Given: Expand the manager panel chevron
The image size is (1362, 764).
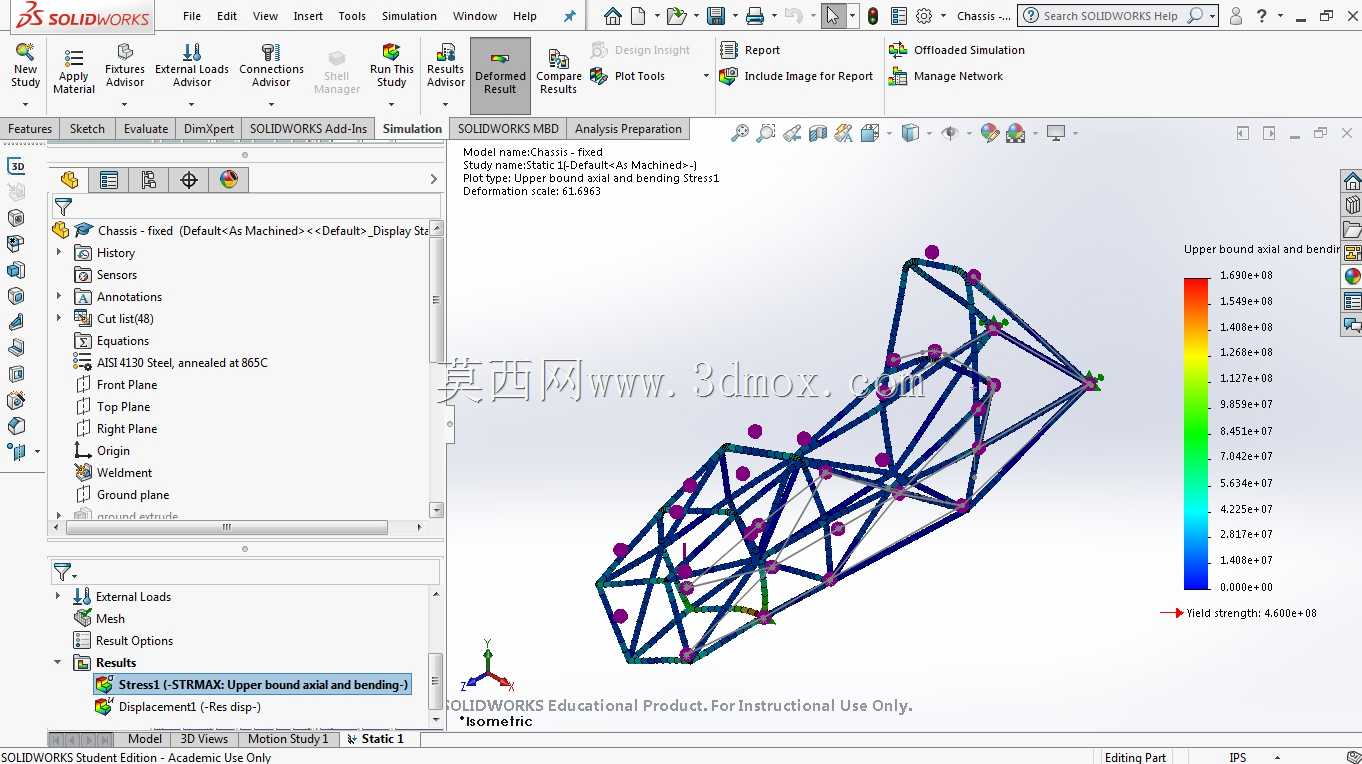Looking at the screenshot, I should tap(433, 180).
